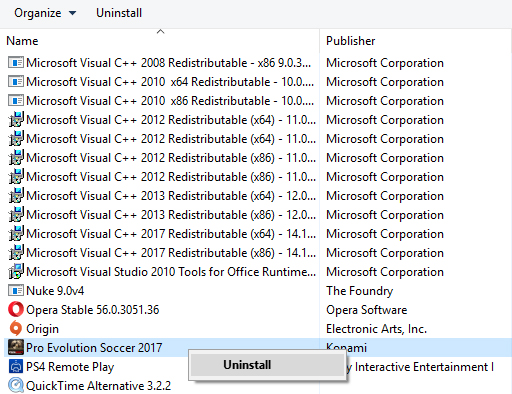
Task: Click the red Opera browser icon
Action: tap(16, 310)
